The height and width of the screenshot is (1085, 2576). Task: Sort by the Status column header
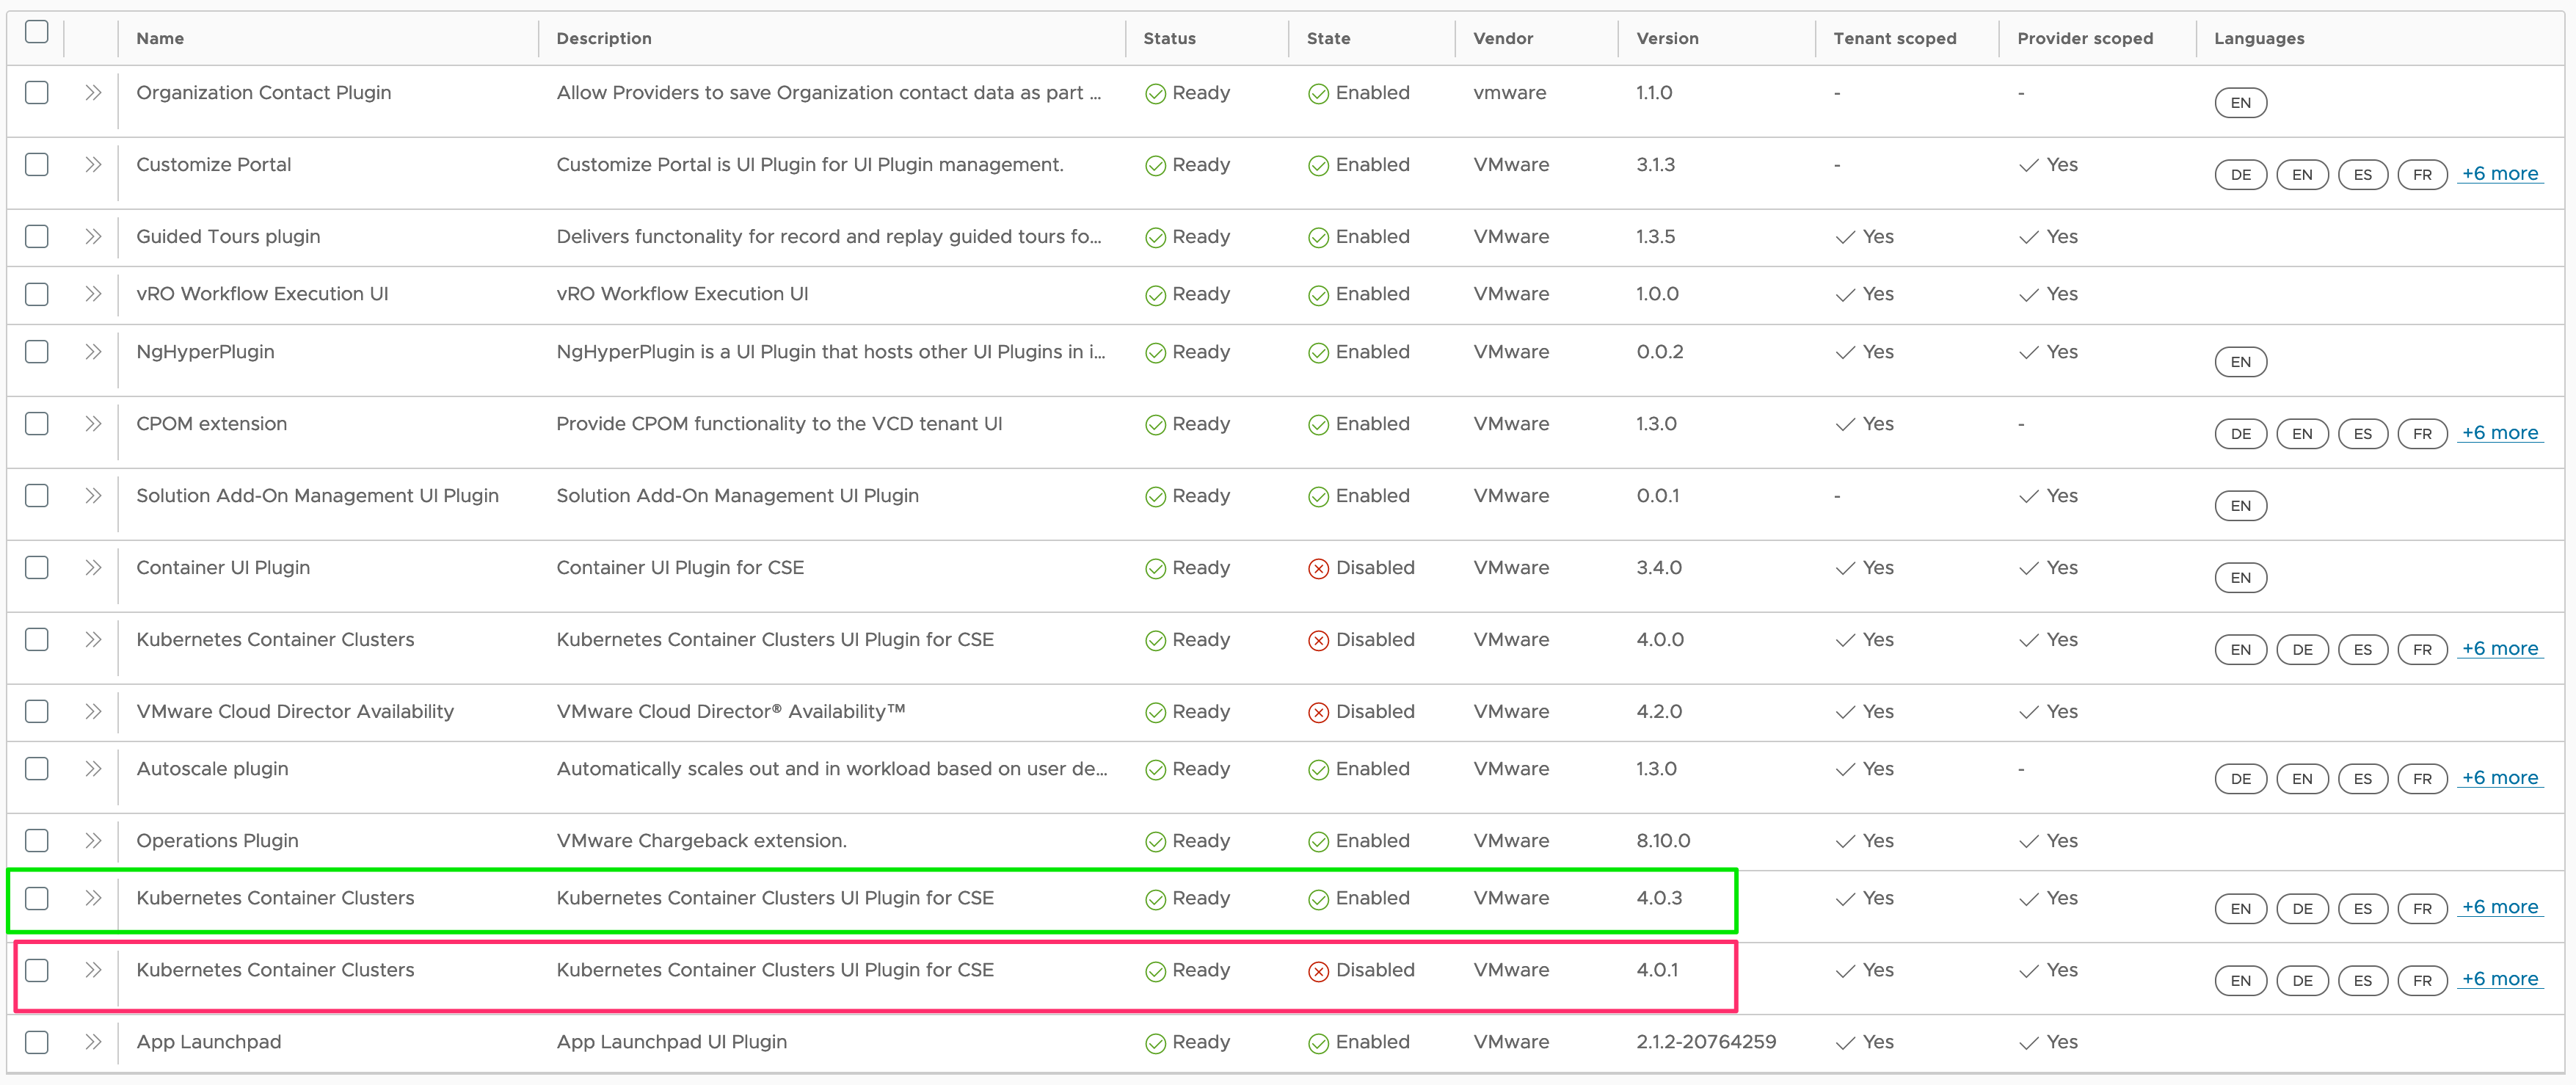(x=1169, y=38)
